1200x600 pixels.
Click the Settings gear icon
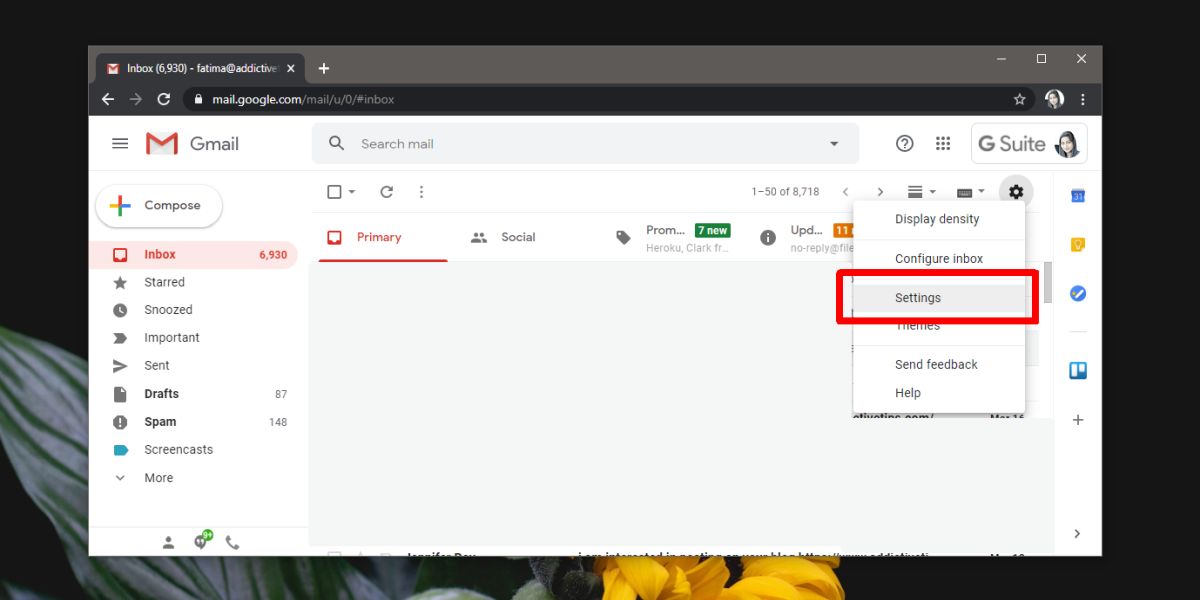pos(1016,192)
